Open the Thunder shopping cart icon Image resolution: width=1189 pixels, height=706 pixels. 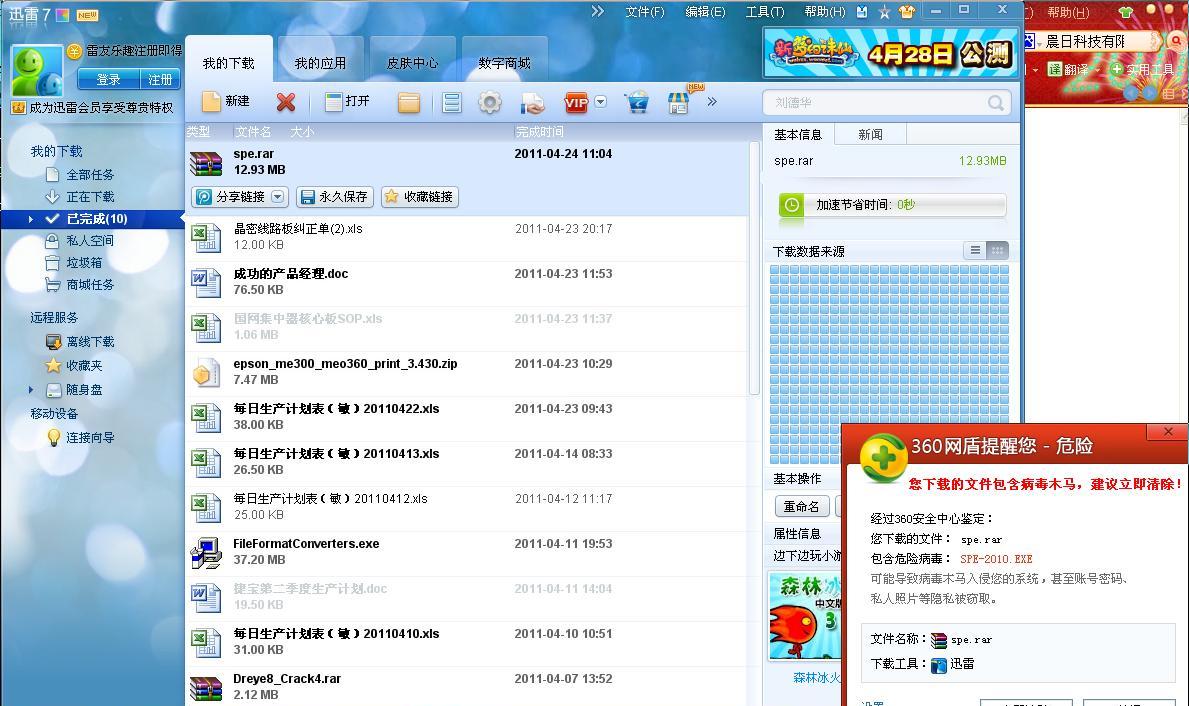635,101
